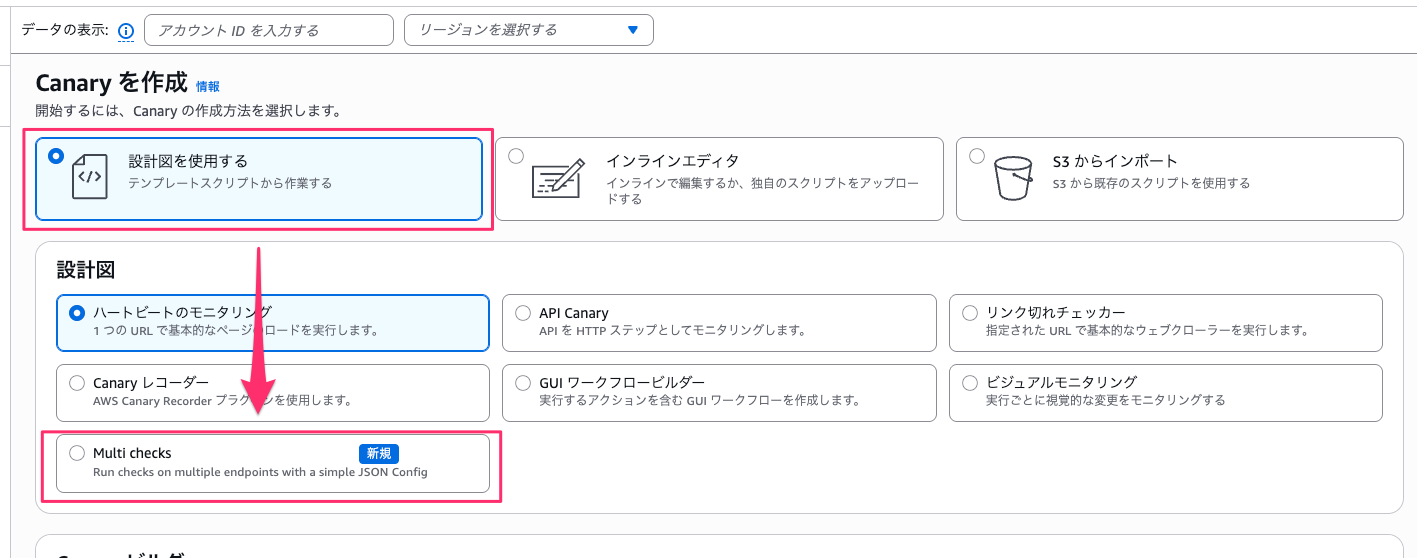1417x558 pixels.
Task: Select GUI ワークフロービルダー blueprint
Action: point(523,383)
